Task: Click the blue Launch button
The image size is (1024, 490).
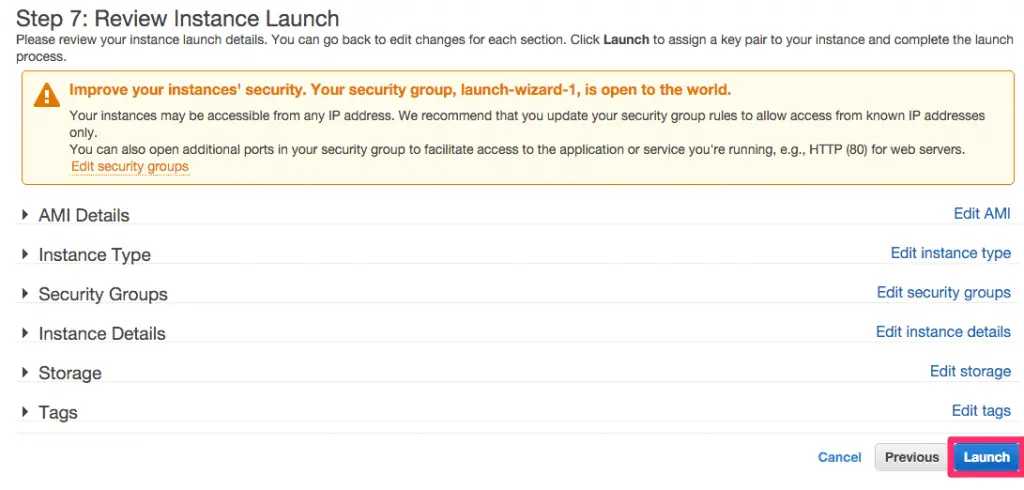Action: [986, 457]
